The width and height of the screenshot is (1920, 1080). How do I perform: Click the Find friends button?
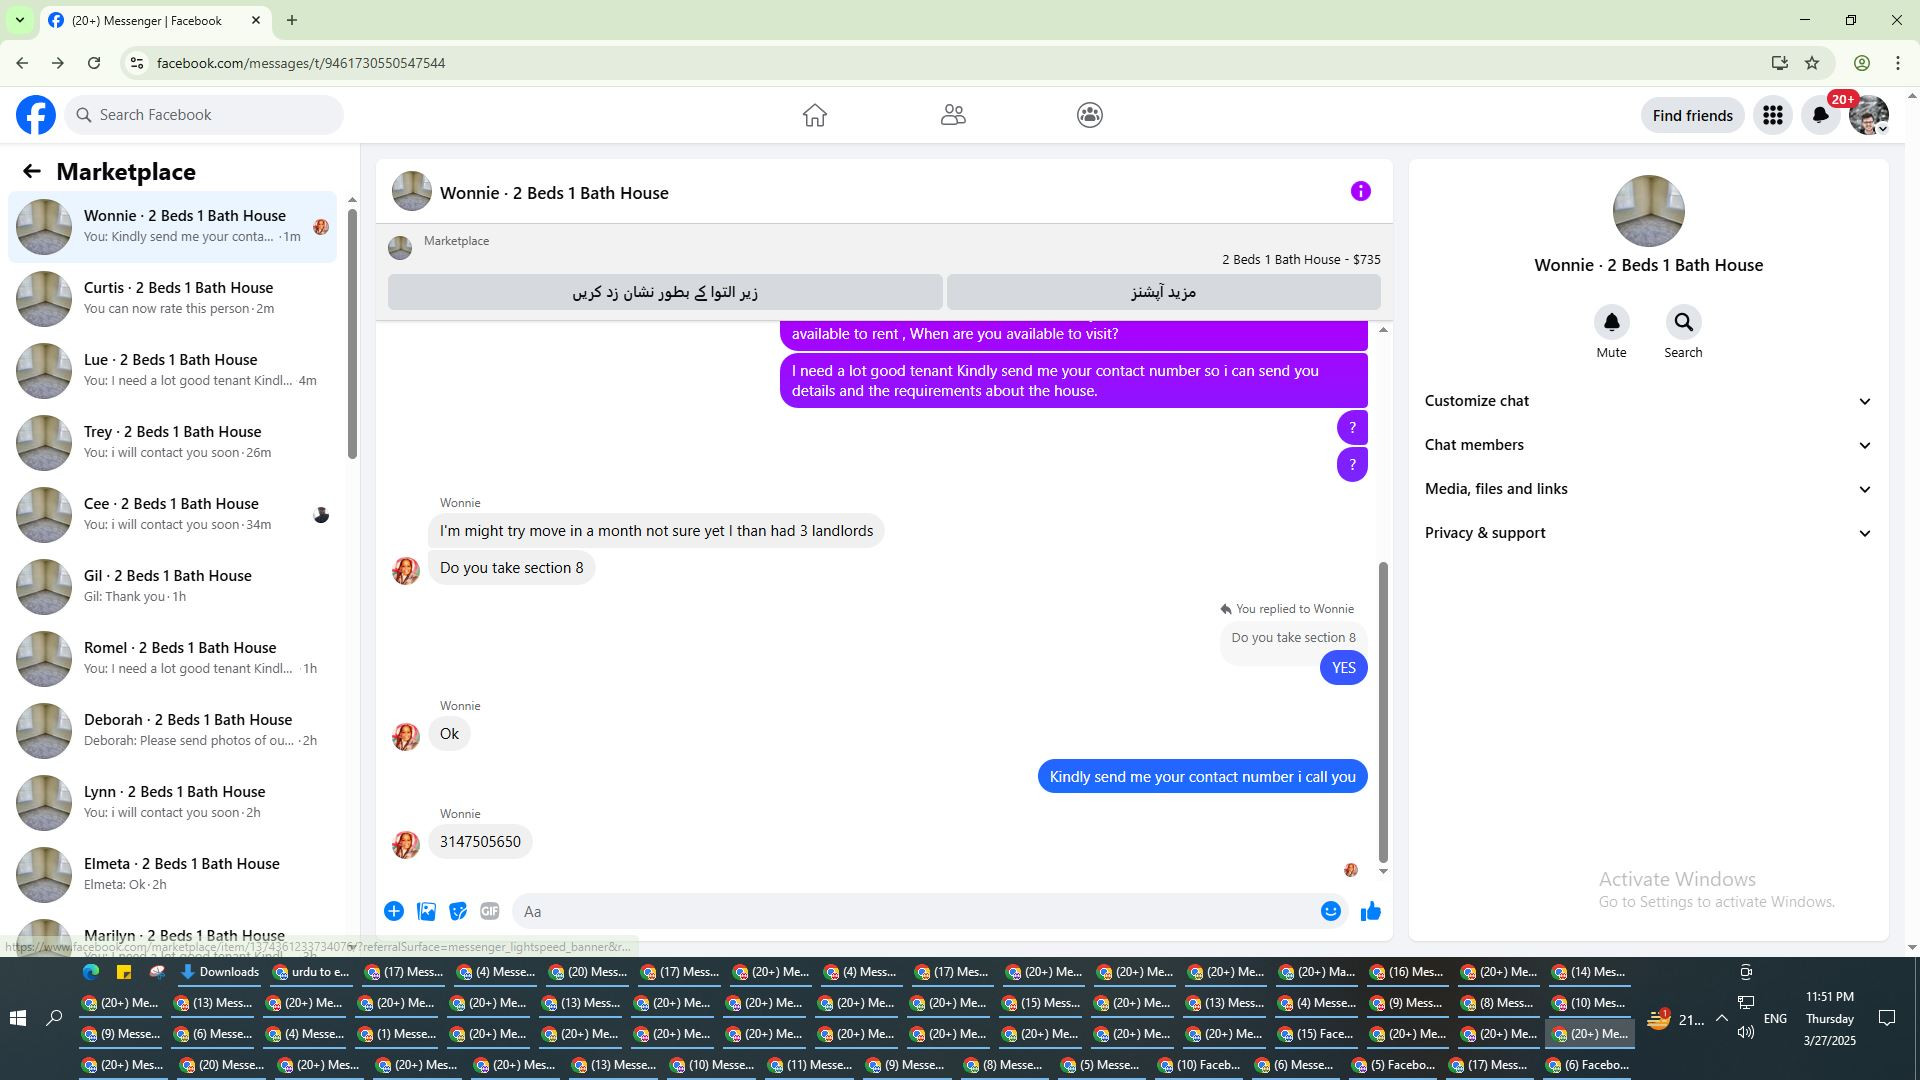tap(1693, 115)
